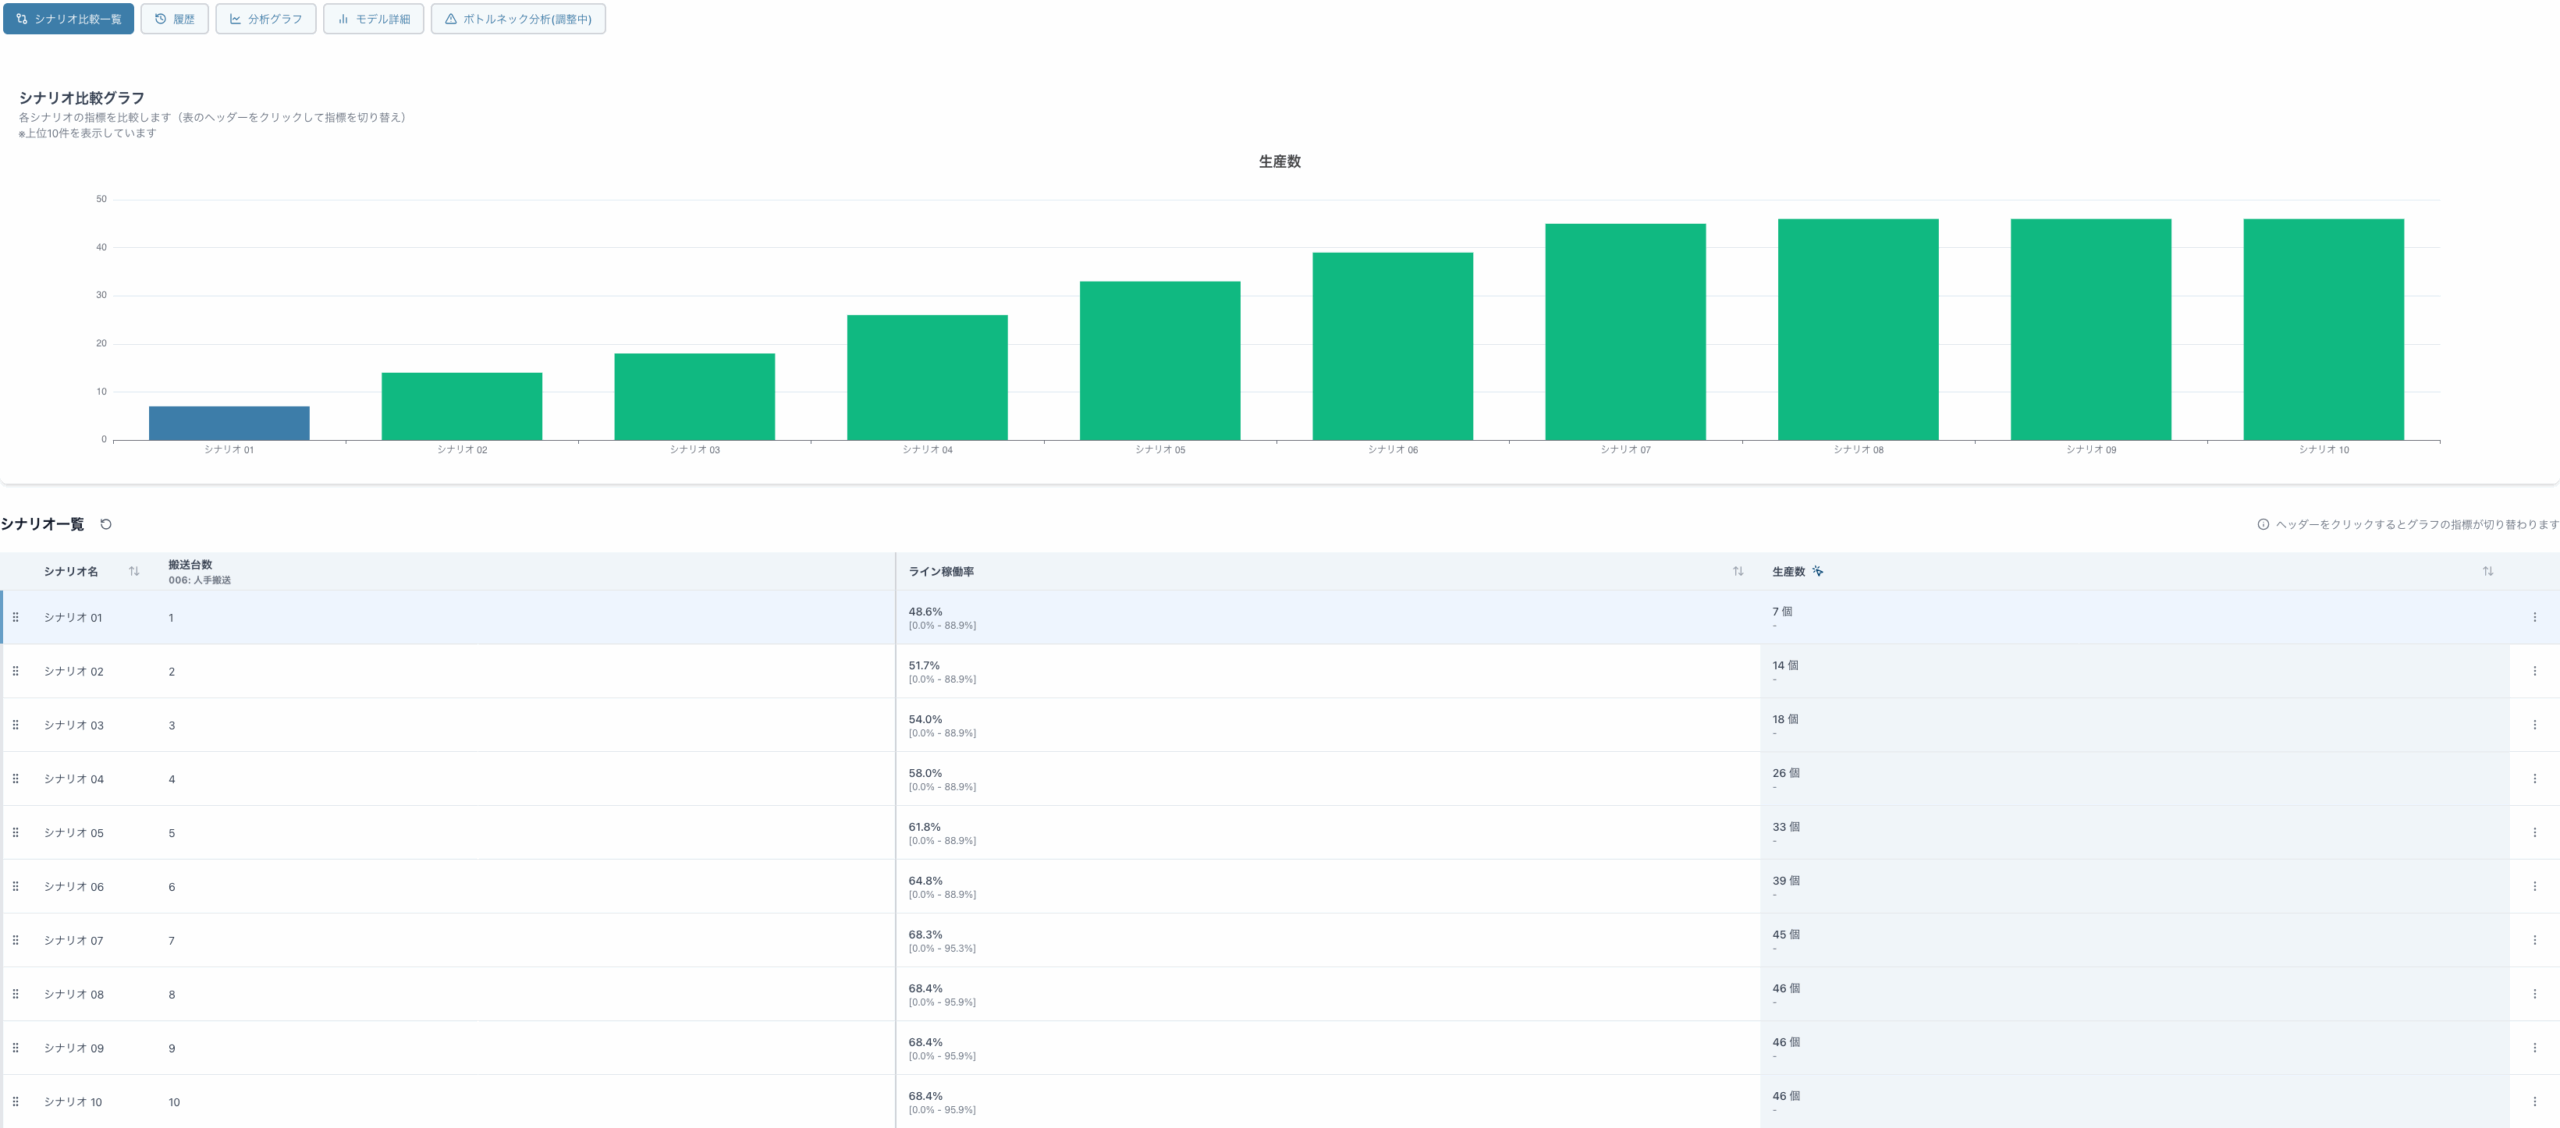Open the ボトルネック分析(調整中) tab

point(518,19)
